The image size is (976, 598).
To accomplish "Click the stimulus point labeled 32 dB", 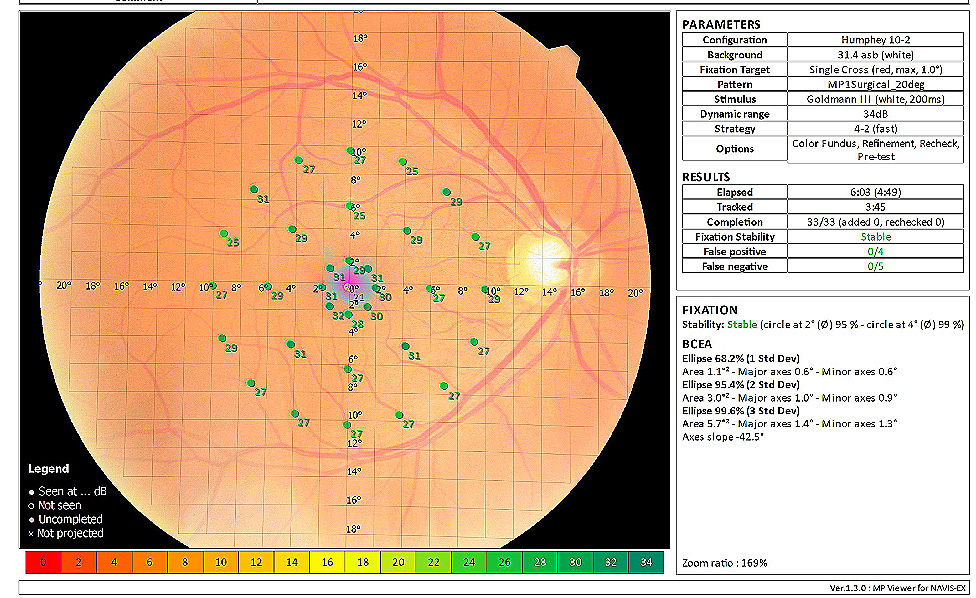I will 330,306.
